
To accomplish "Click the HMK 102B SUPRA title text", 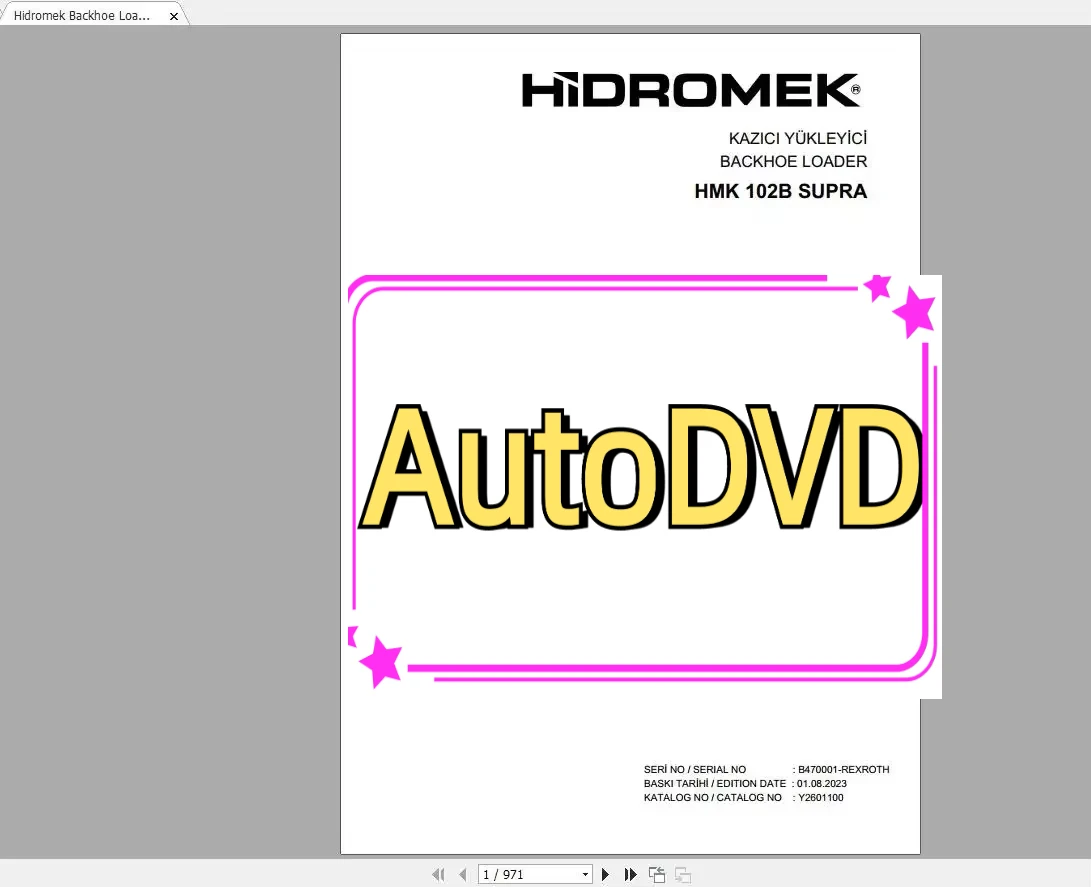I will coord(781,191).
